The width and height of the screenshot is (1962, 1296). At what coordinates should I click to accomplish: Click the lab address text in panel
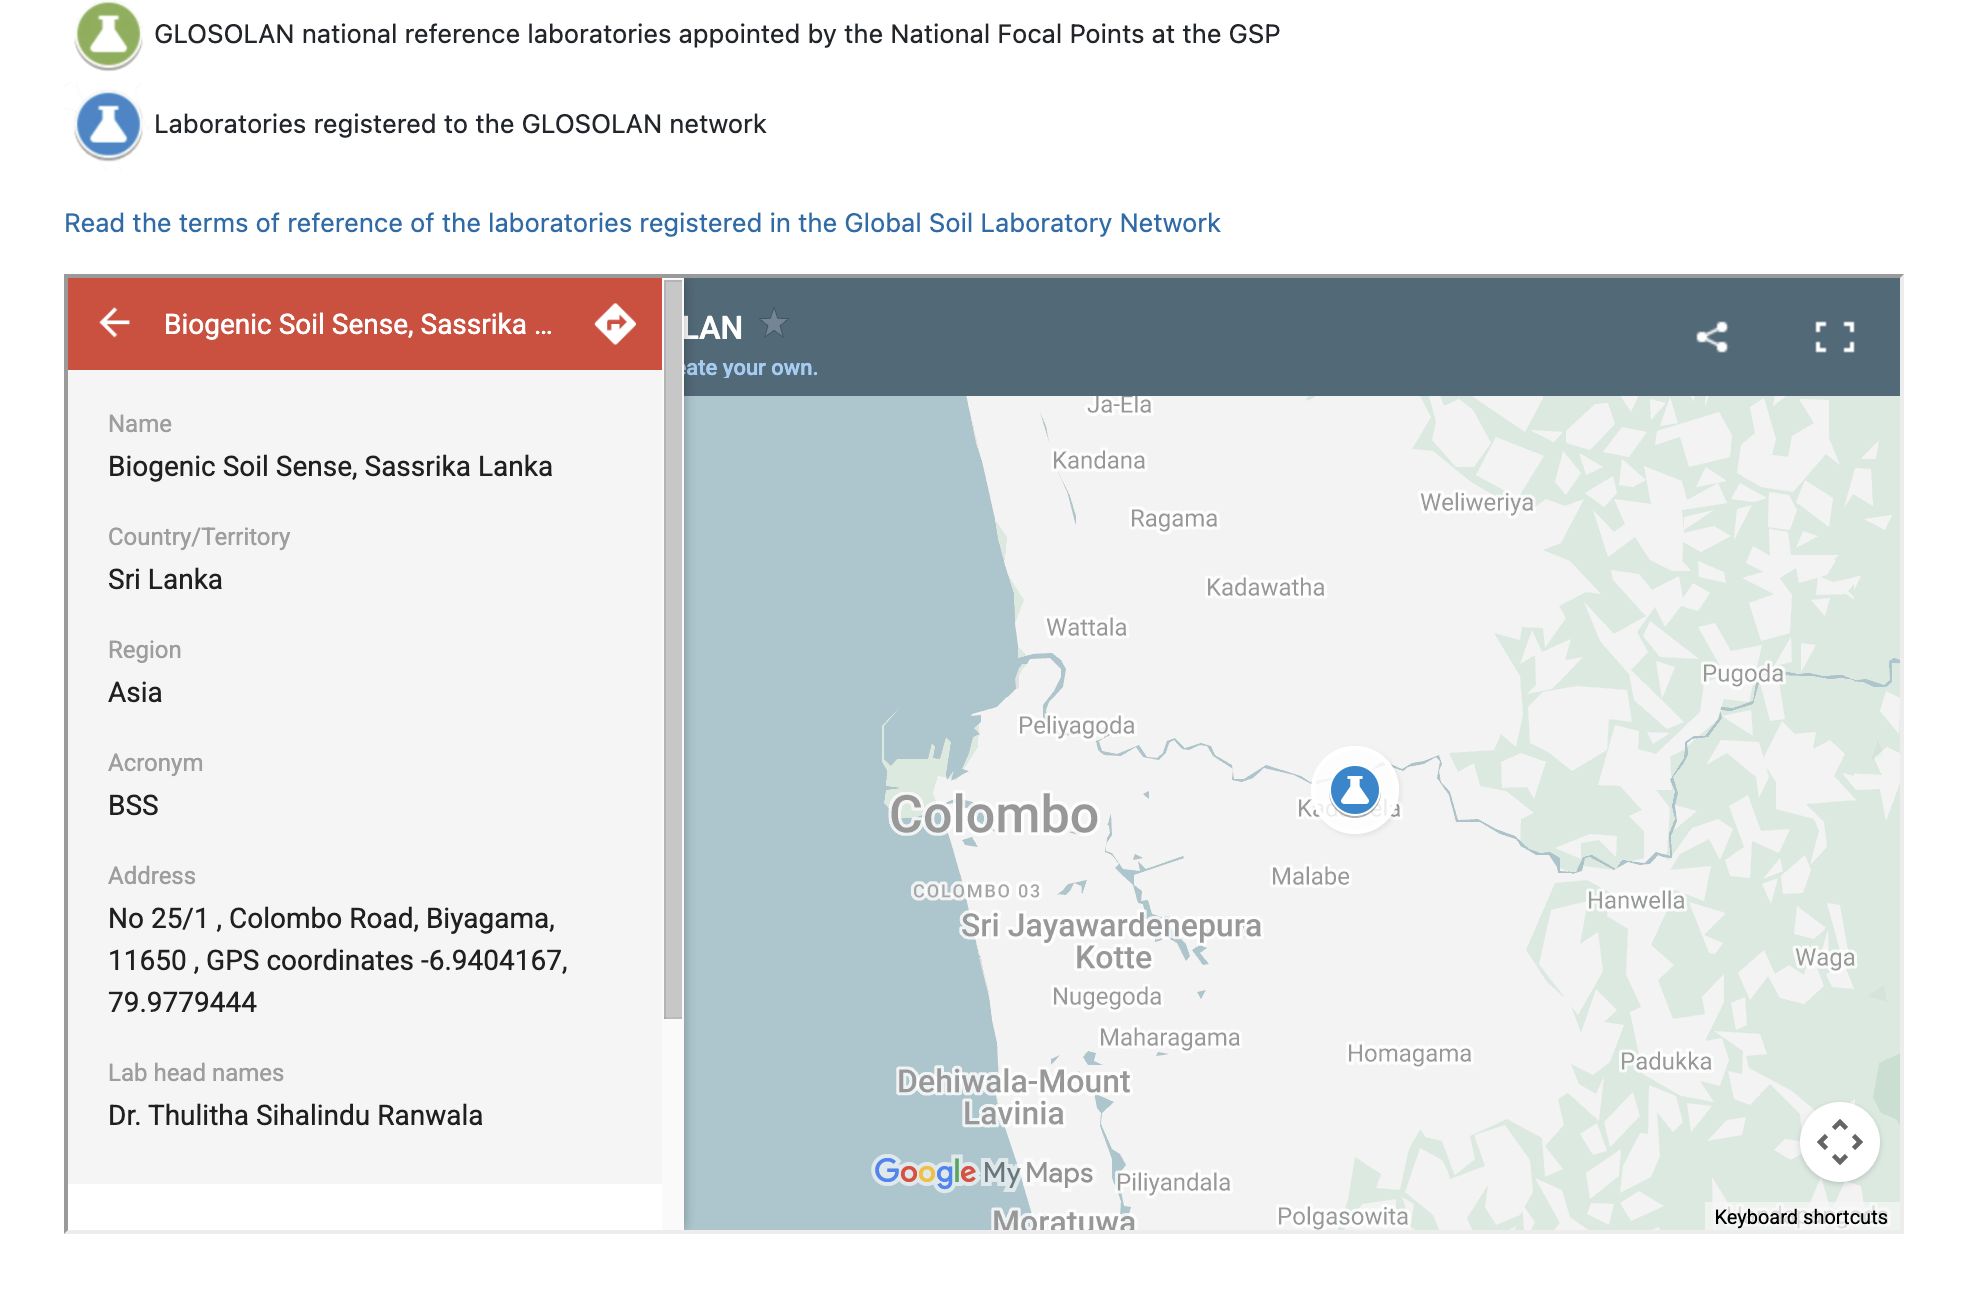(x=337, y=960)
